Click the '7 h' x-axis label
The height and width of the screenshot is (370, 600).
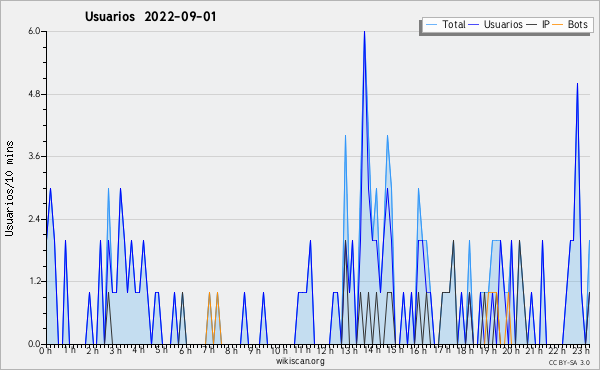(209, 350)
